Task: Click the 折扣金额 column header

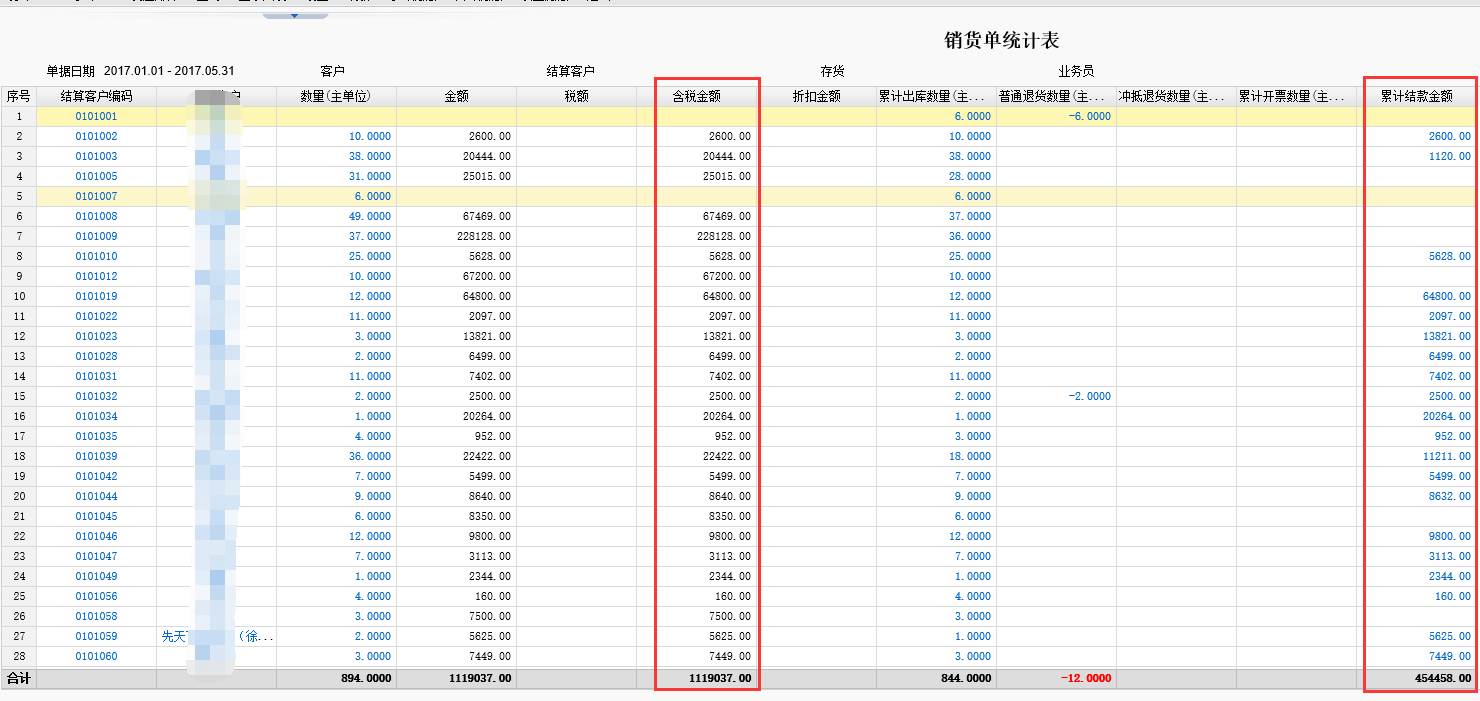Action: 816,97
